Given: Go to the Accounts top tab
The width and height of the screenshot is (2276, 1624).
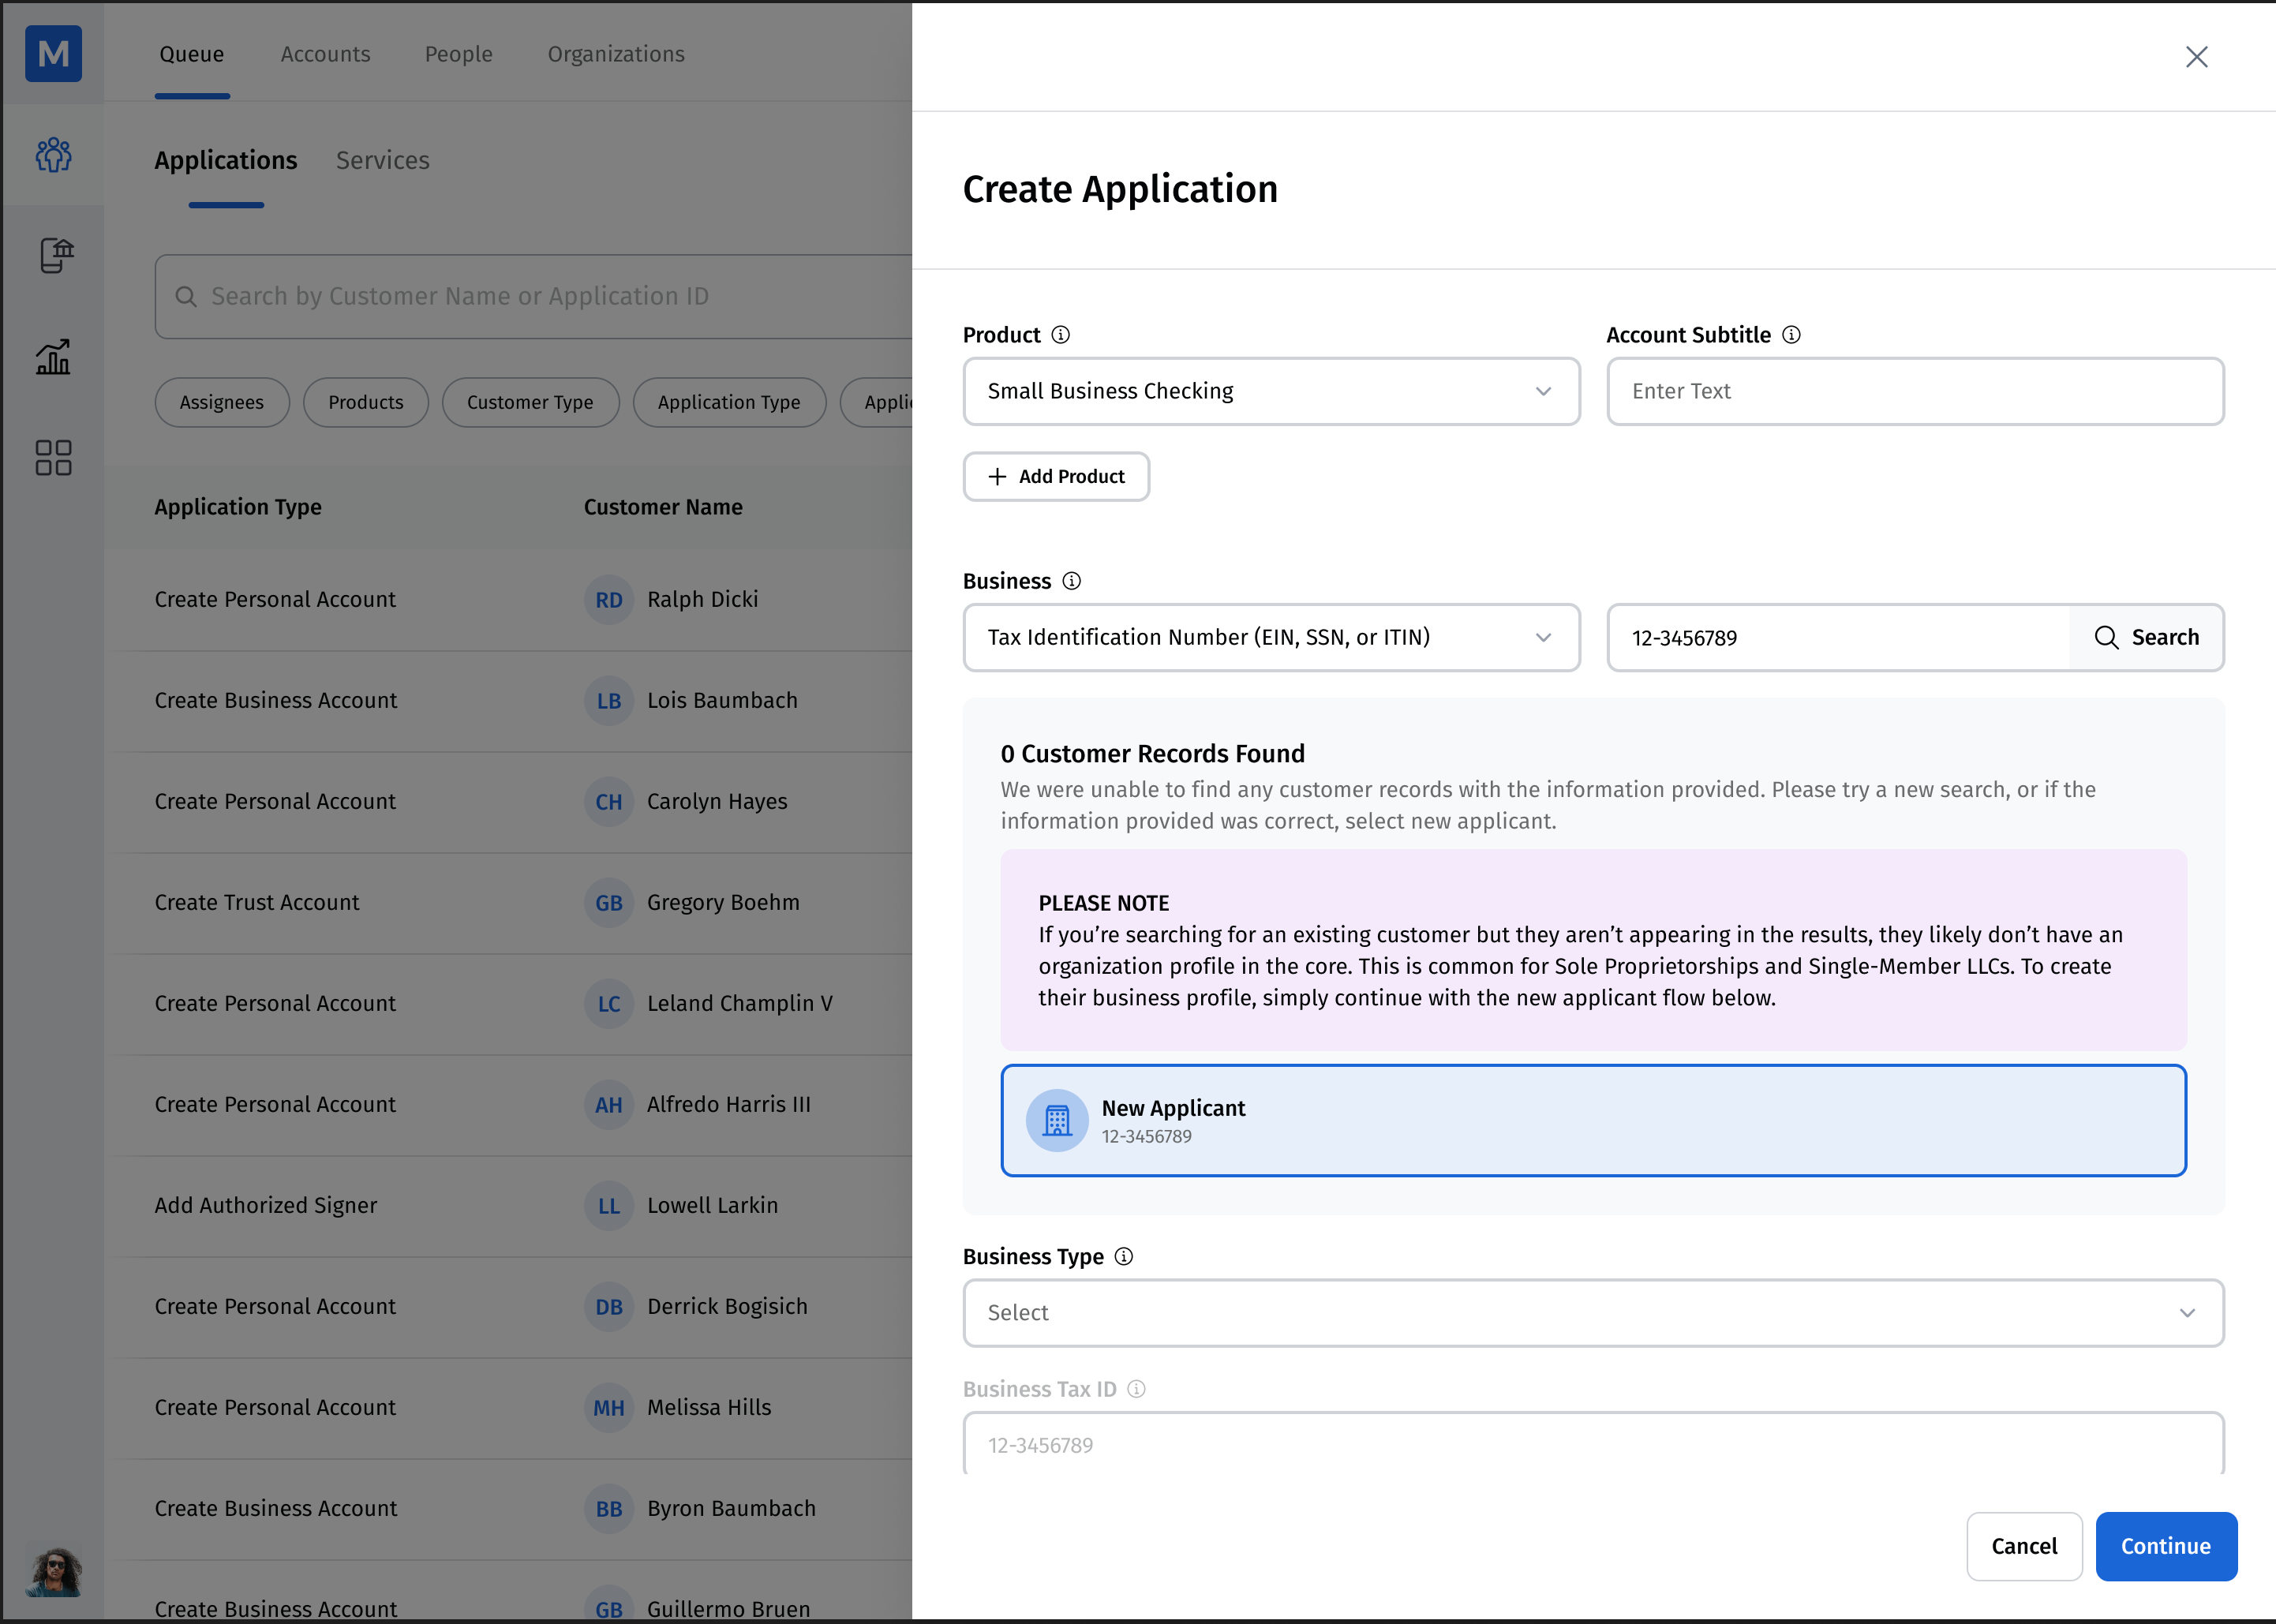Looking at the screenshot, I should tap(325, 54).
